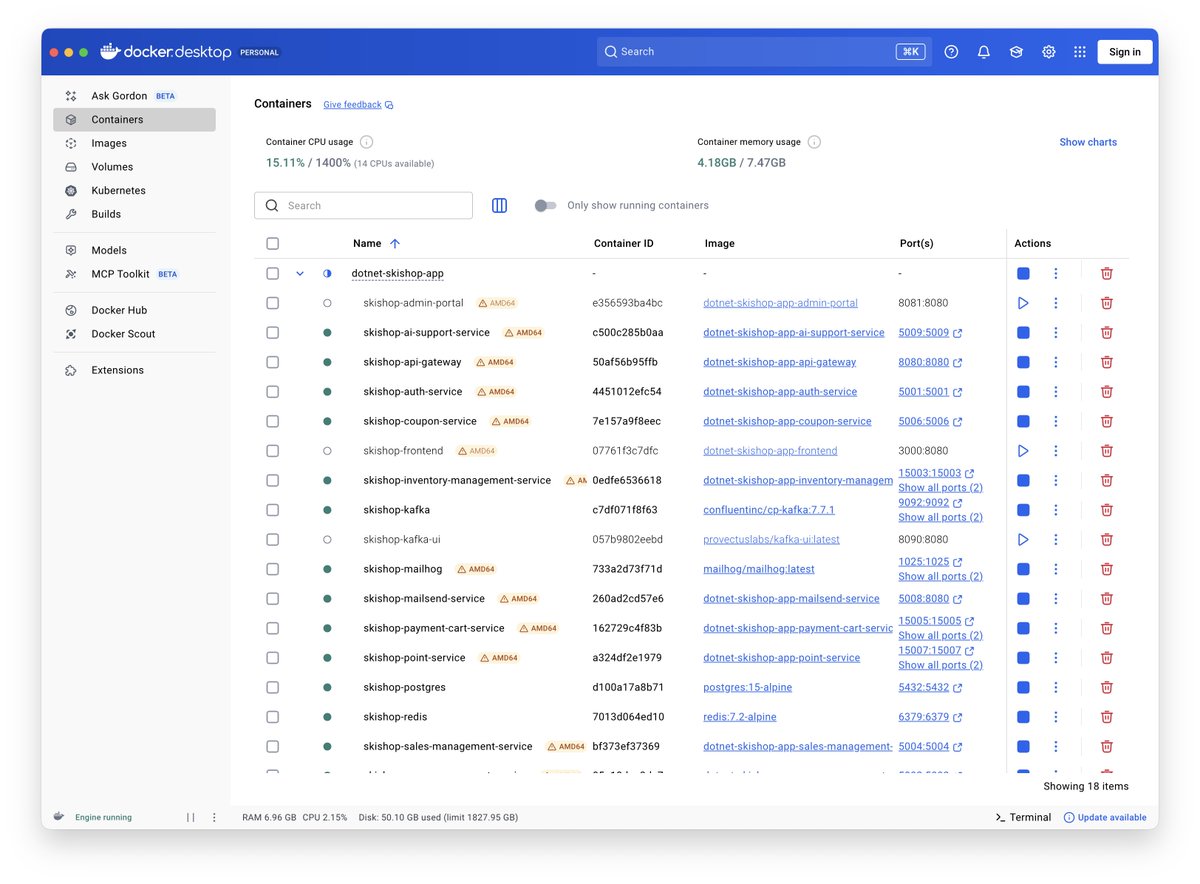Open engine options menu in status bar
This screenshot has height=884, width=1200.
214,817
